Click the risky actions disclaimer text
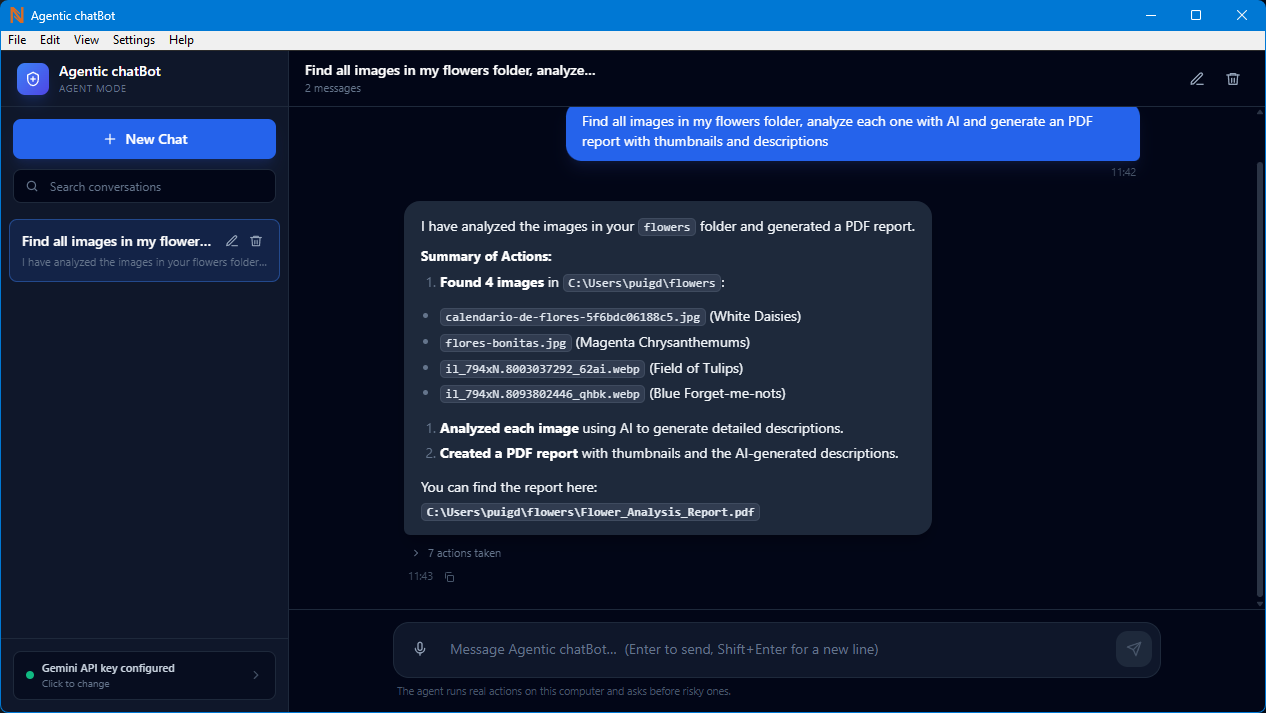This screenshot has height=713, width=1266. (x=564, y=691)
